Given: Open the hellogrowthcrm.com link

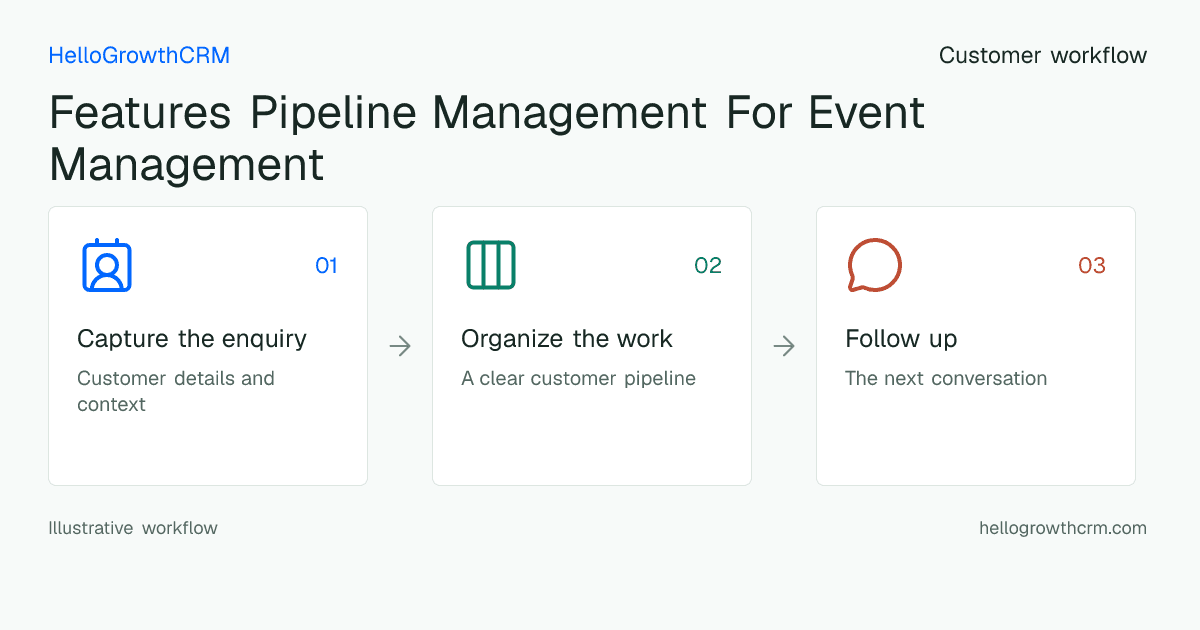Looking at the screenshot, I should click(1063, 528).
